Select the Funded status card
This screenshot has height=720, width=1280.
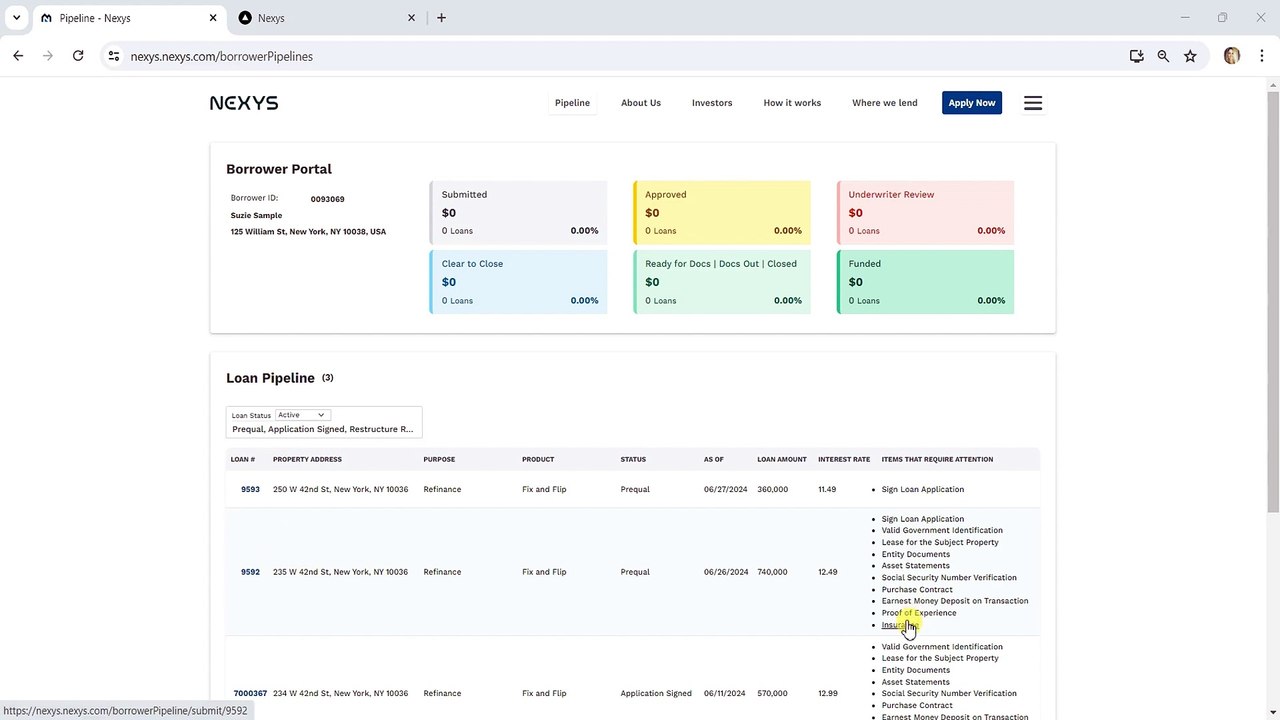coord(925,282)
